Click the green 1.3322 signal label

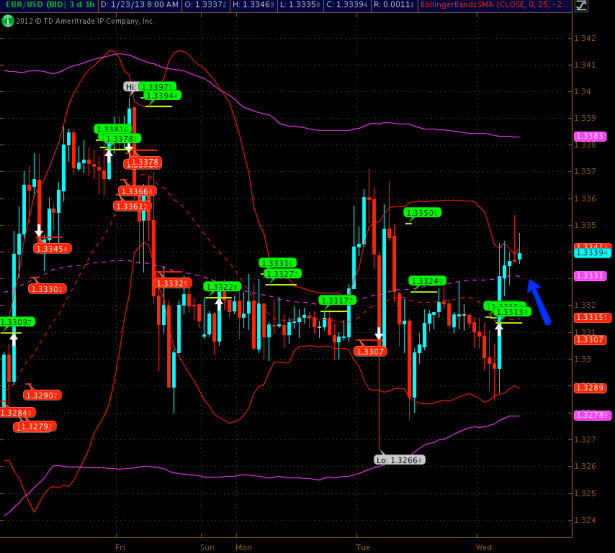221,287
